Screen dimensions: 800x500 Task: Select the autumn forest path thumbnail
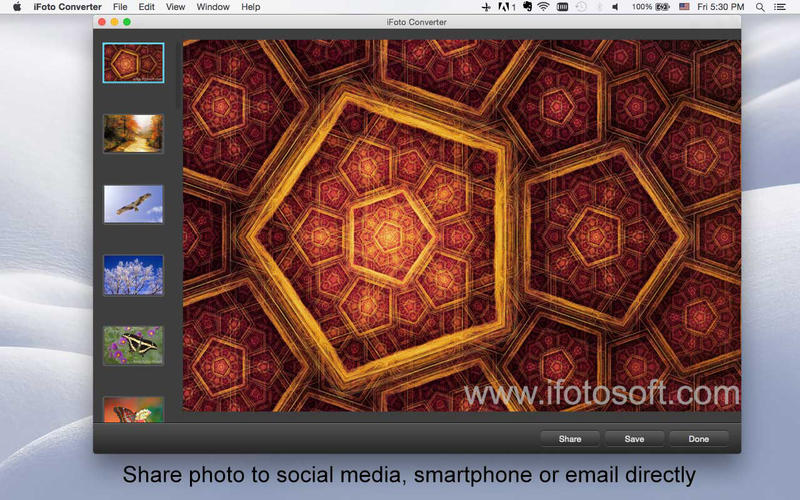click(133, 133)
